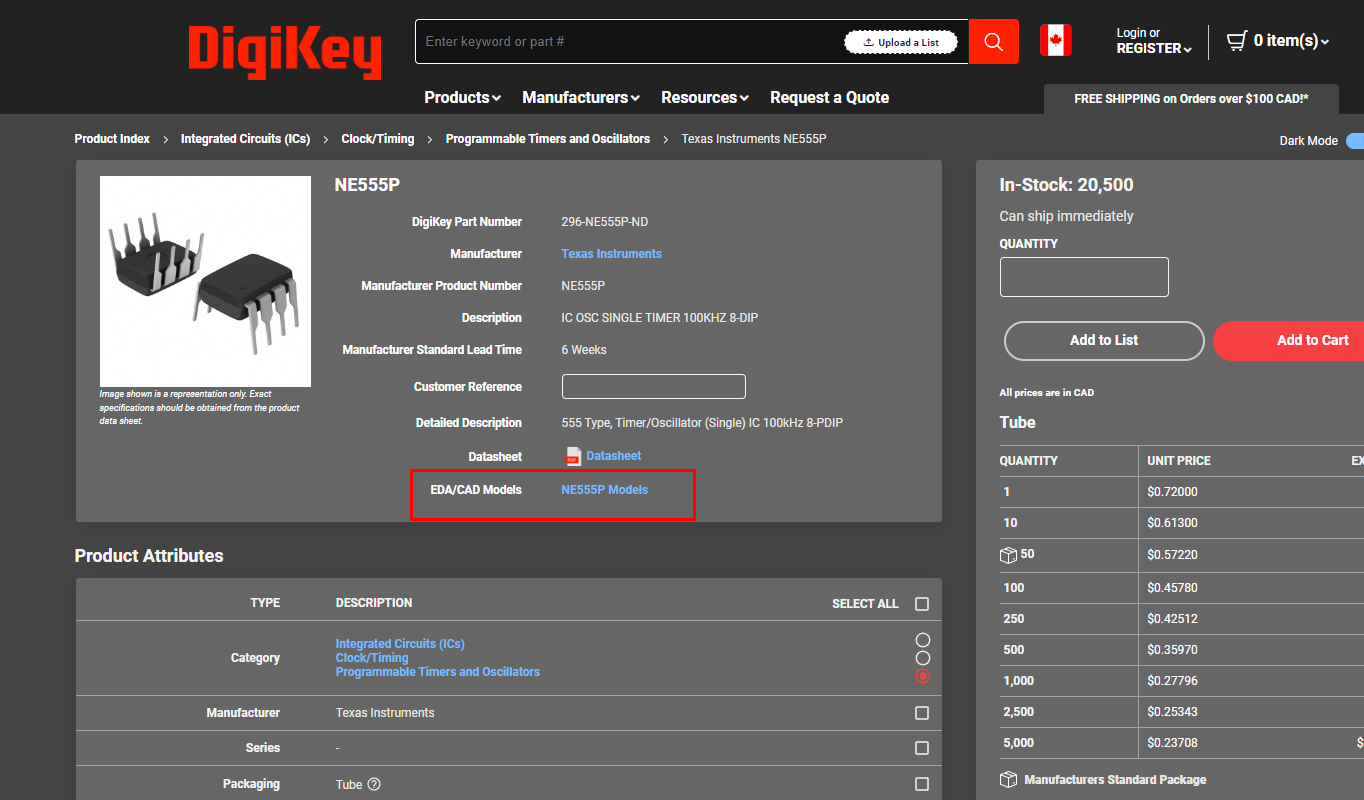1364x800 pixels.
Task: Open Request a Quote menu item
Action: click(x=829, y=97)
